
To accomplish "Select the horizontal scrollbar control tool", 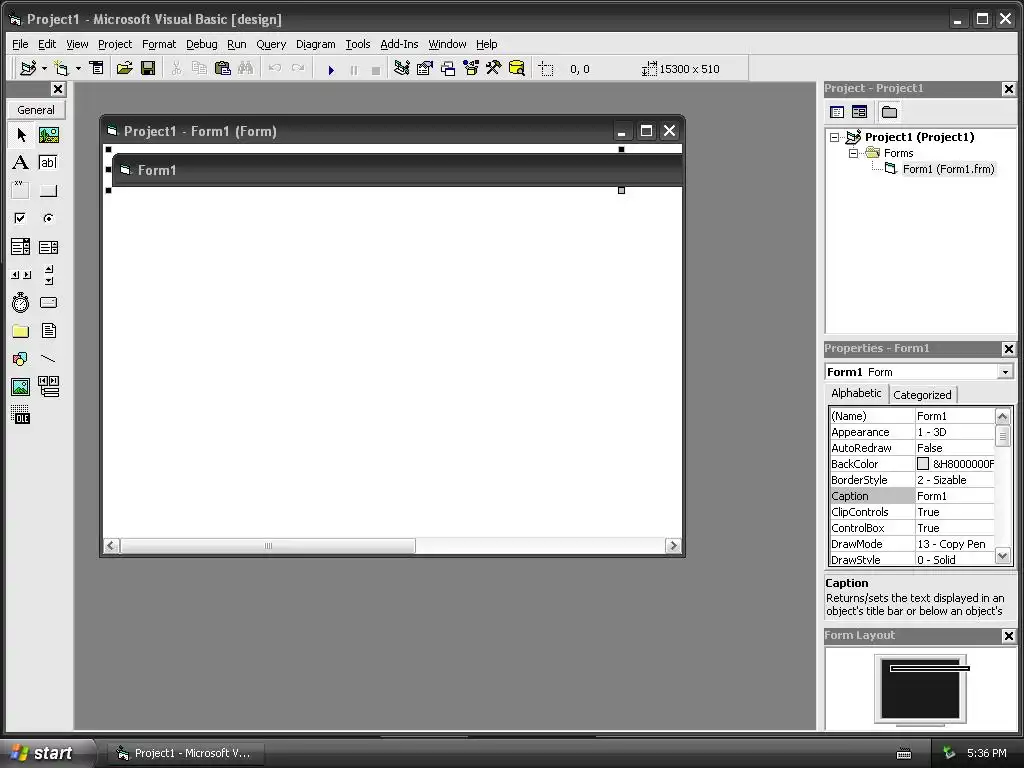I will pos(21,275).
